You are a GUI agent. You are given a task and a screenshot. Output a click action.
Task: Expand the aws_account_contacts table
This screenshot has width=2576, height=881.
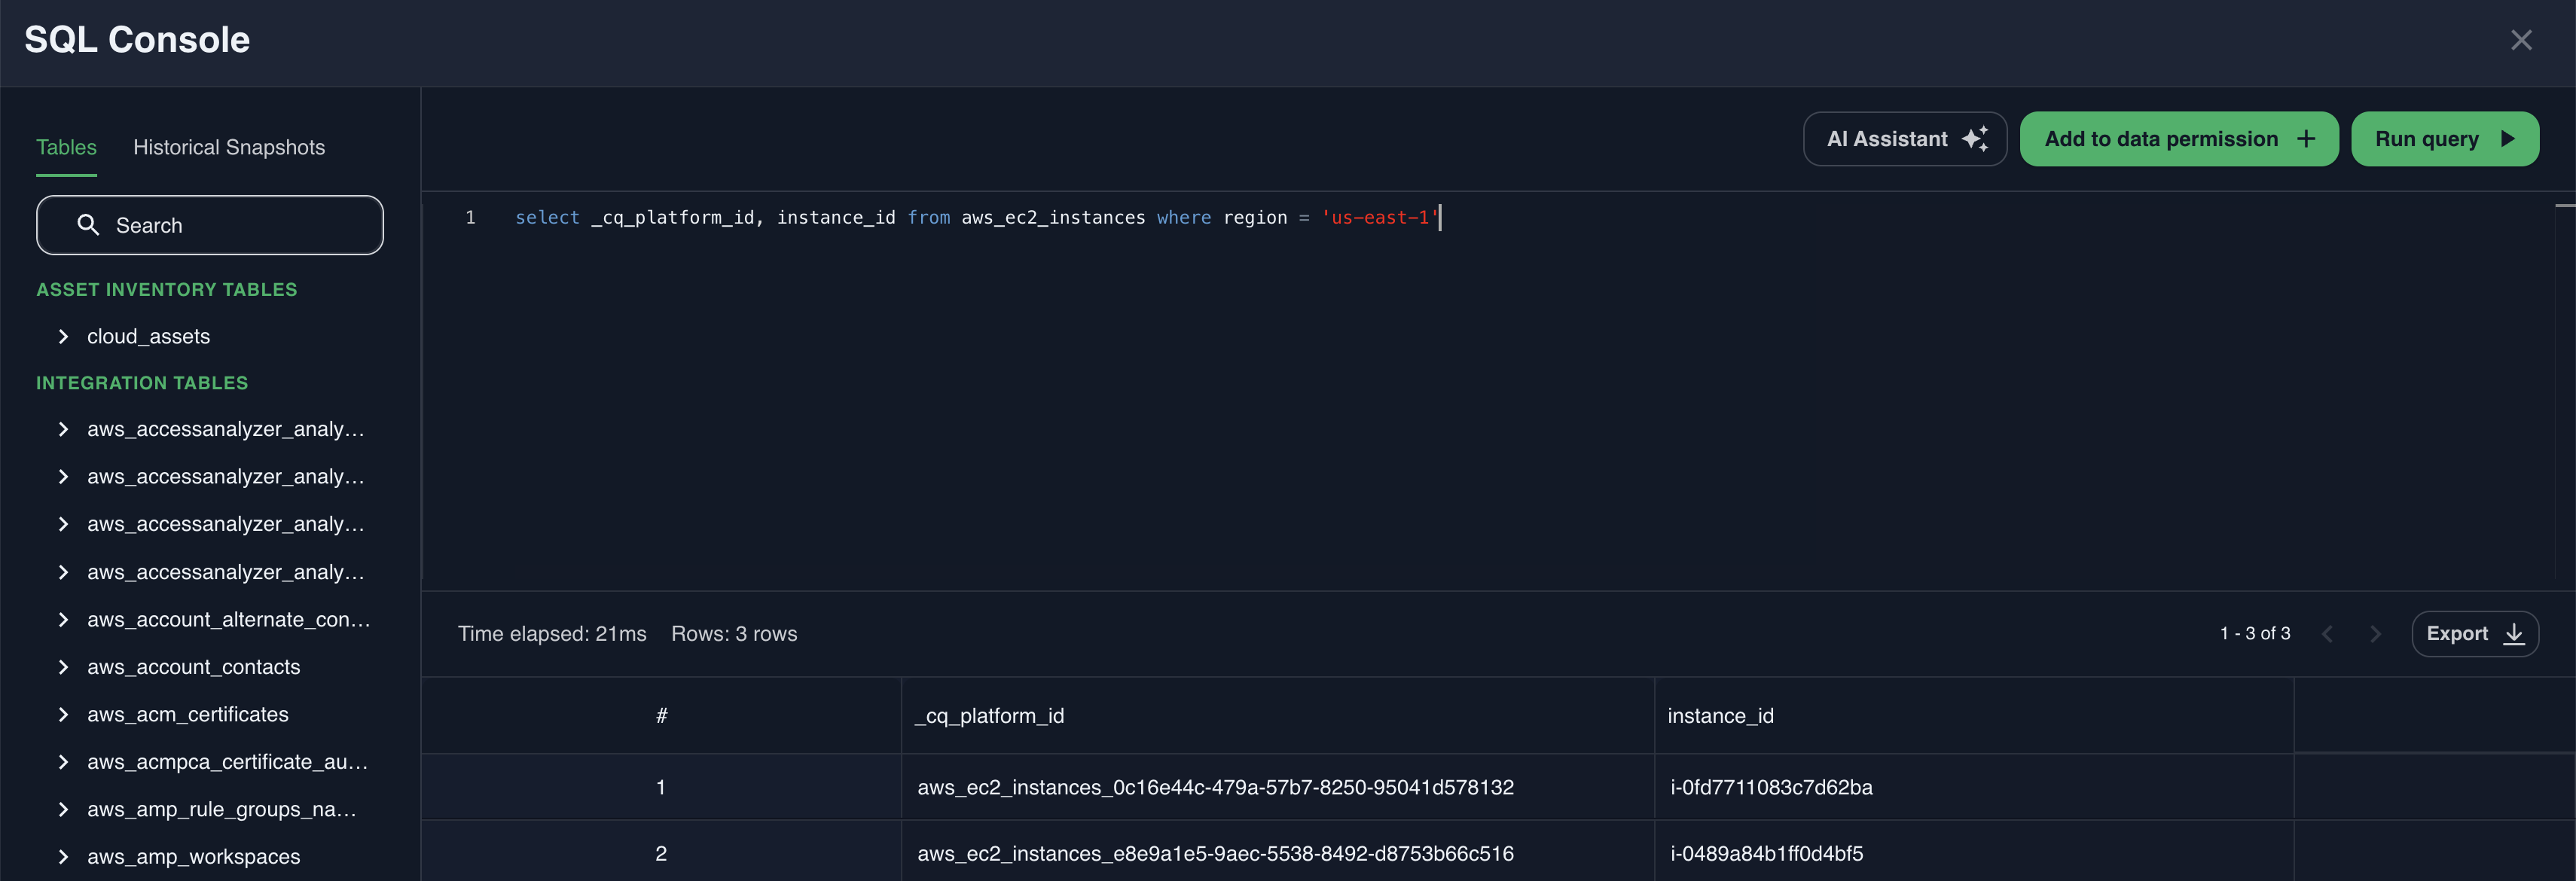tap(63, 667)
